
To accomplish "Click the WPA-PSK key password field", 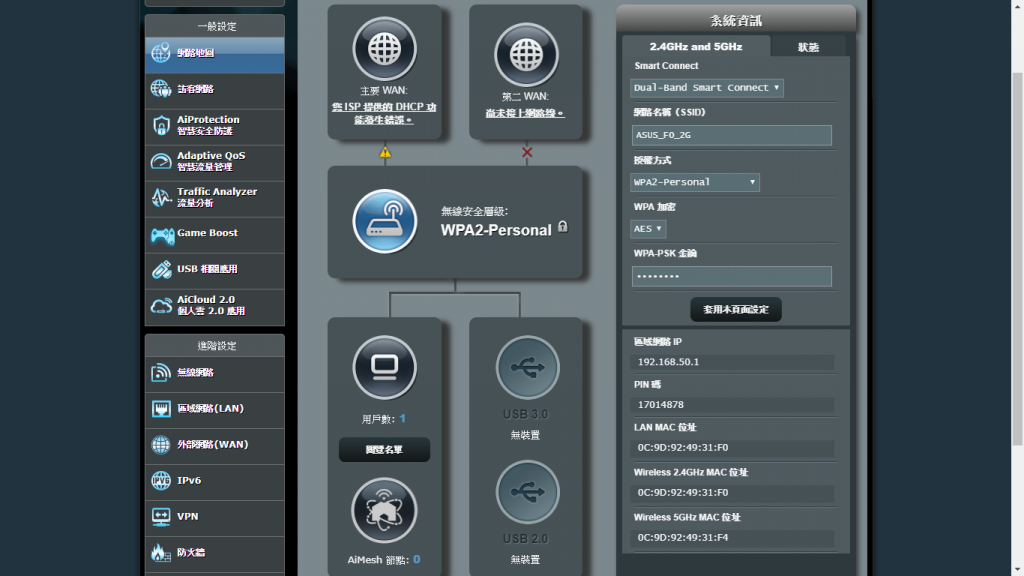I will (x=731, y=276).
